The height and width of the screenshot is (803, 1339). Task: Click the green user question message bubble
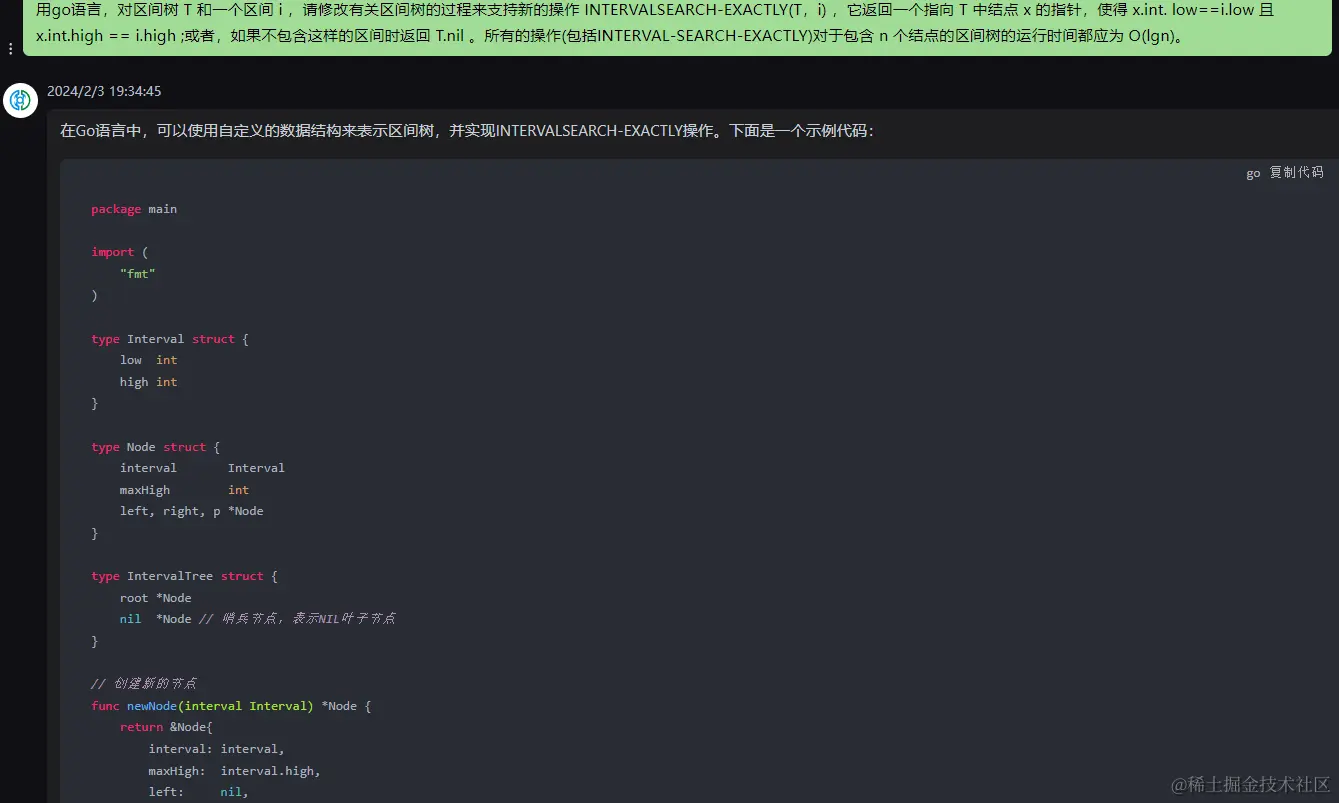pyautogui.click(x=678, y=27)
